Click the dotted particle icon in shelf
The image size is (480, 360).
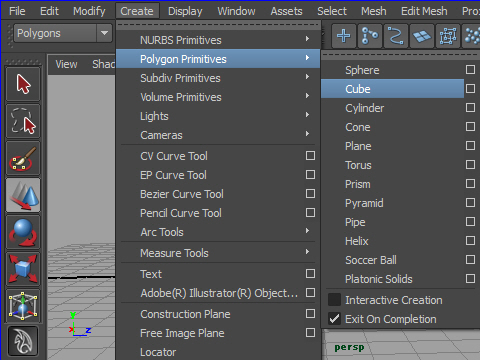(471, 35)
